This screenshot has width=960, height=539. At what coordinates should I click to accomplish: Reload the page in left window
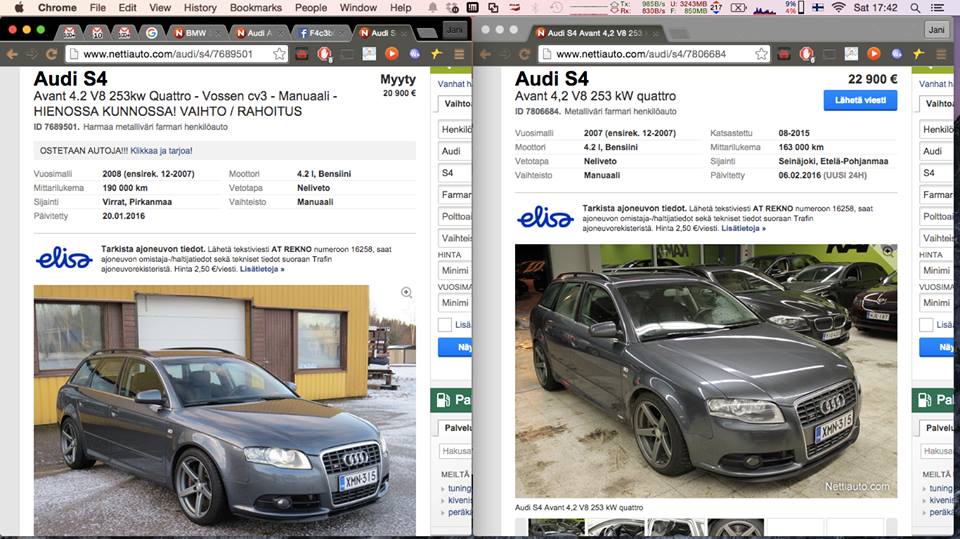click(49, 54)
